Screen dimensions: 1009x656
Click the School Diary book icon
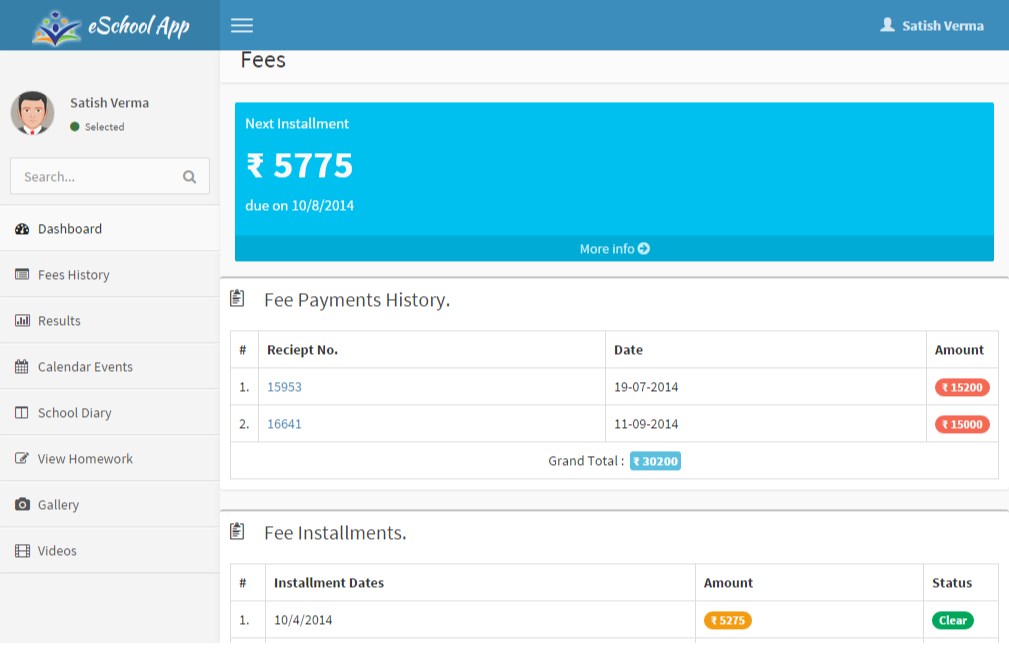(x=22, y=413)
